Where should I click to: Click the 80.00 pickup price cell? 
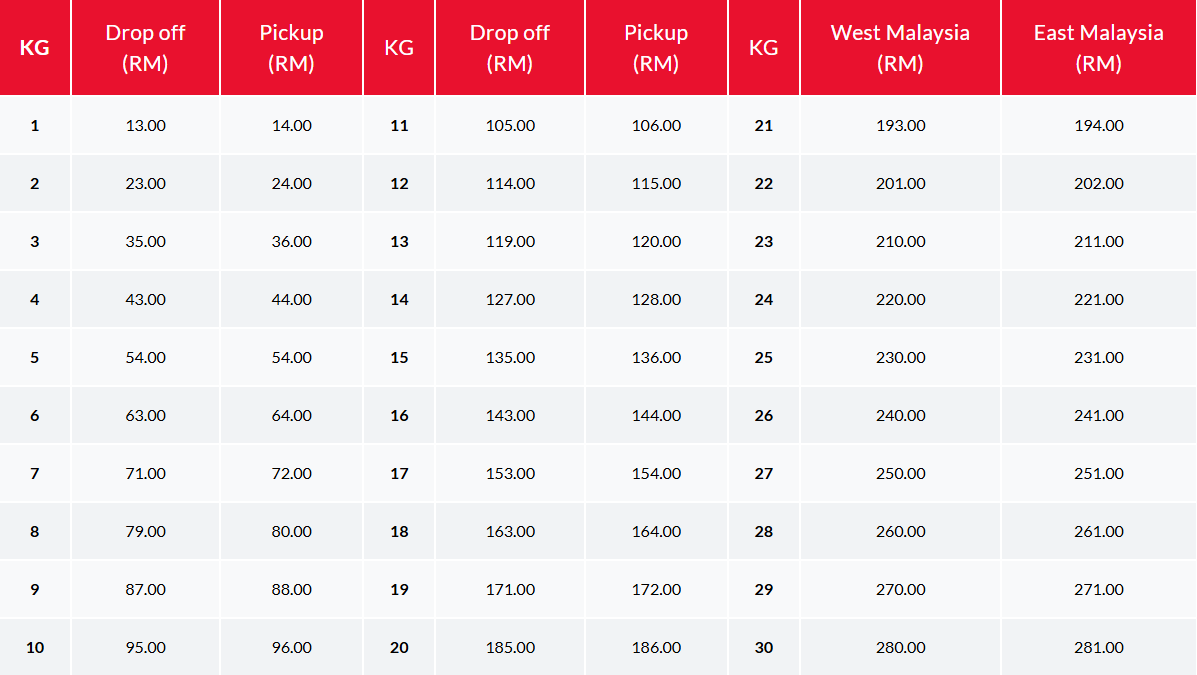point(291,532)
